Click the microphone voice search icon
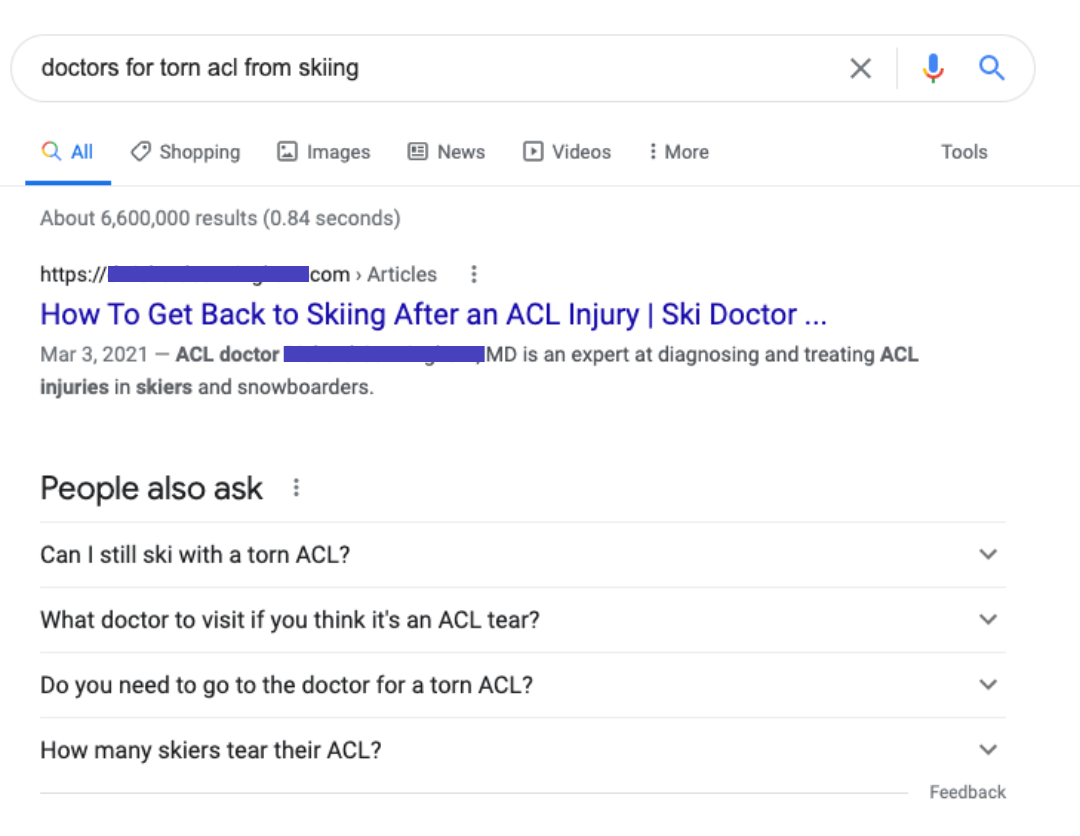Viewport: 1080px width, 836px height. click(x=933, y=68)
